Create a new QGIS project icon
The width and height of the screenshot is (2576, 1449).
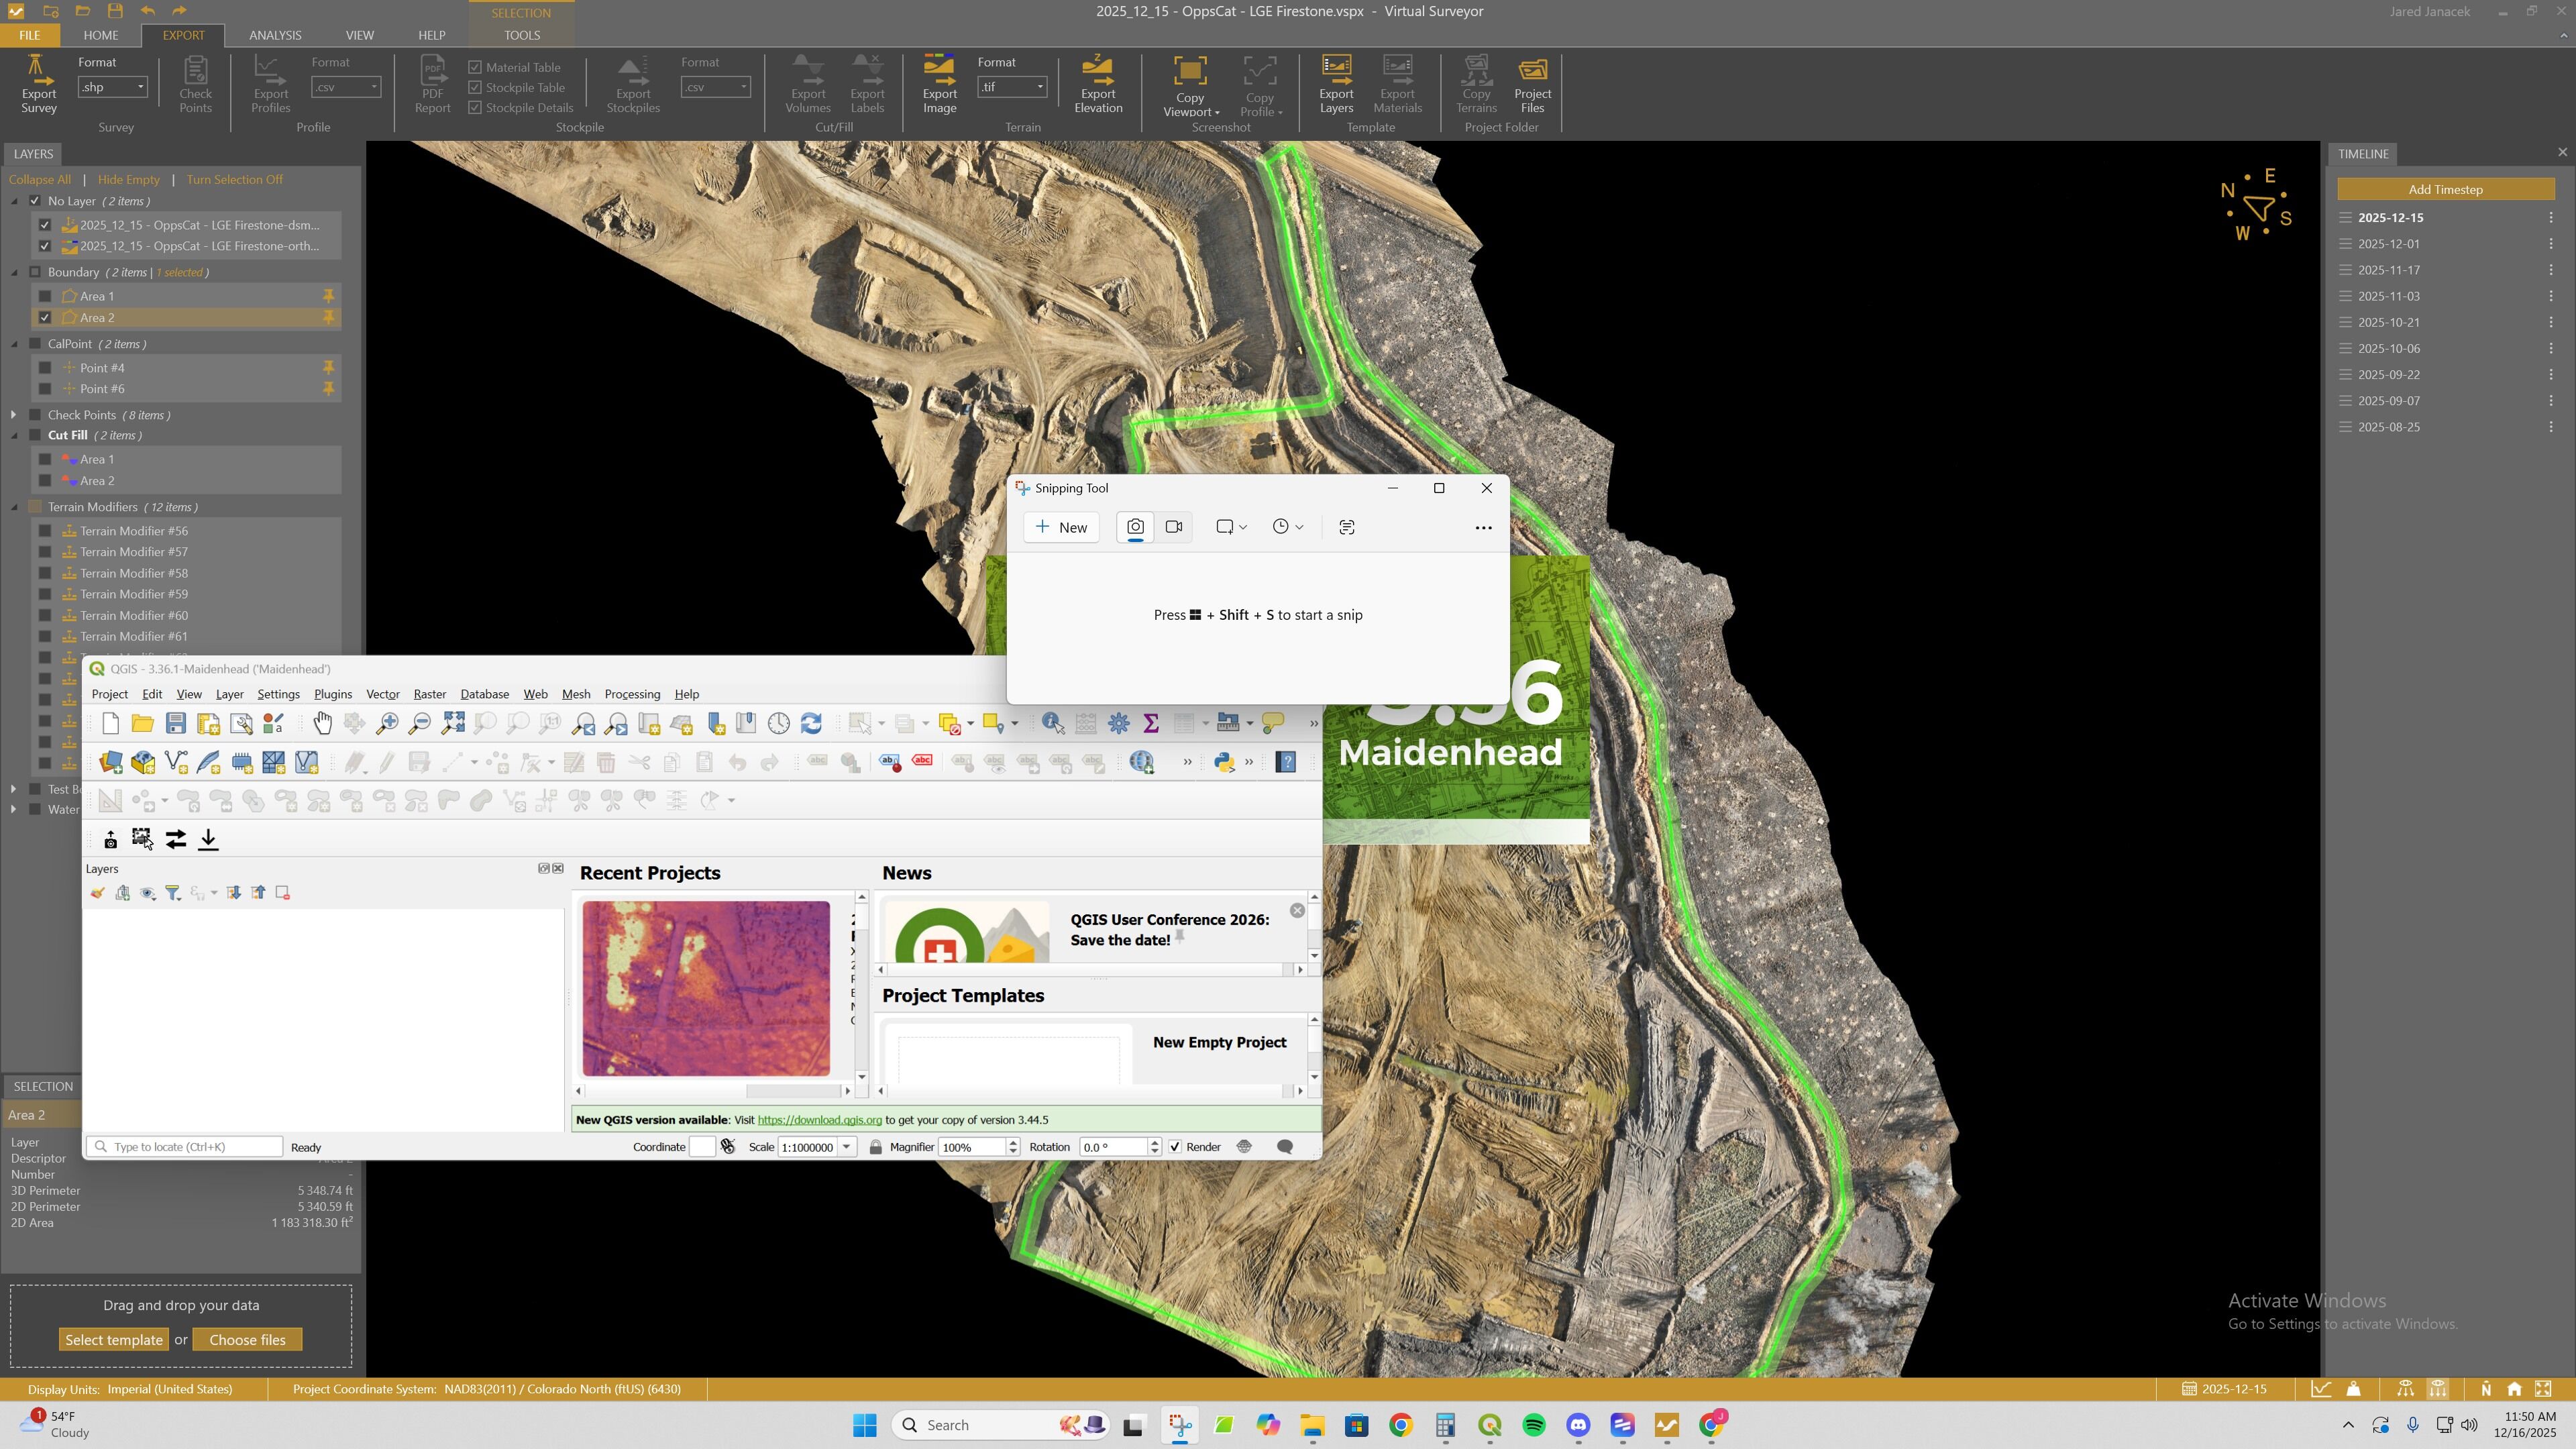110,723
